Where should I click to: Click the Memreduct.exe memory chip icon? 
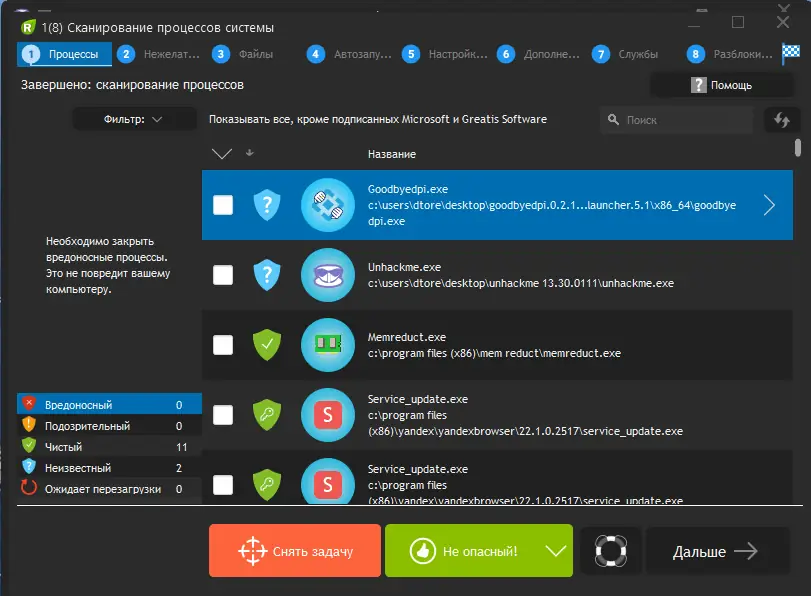(x=328, y=345)
